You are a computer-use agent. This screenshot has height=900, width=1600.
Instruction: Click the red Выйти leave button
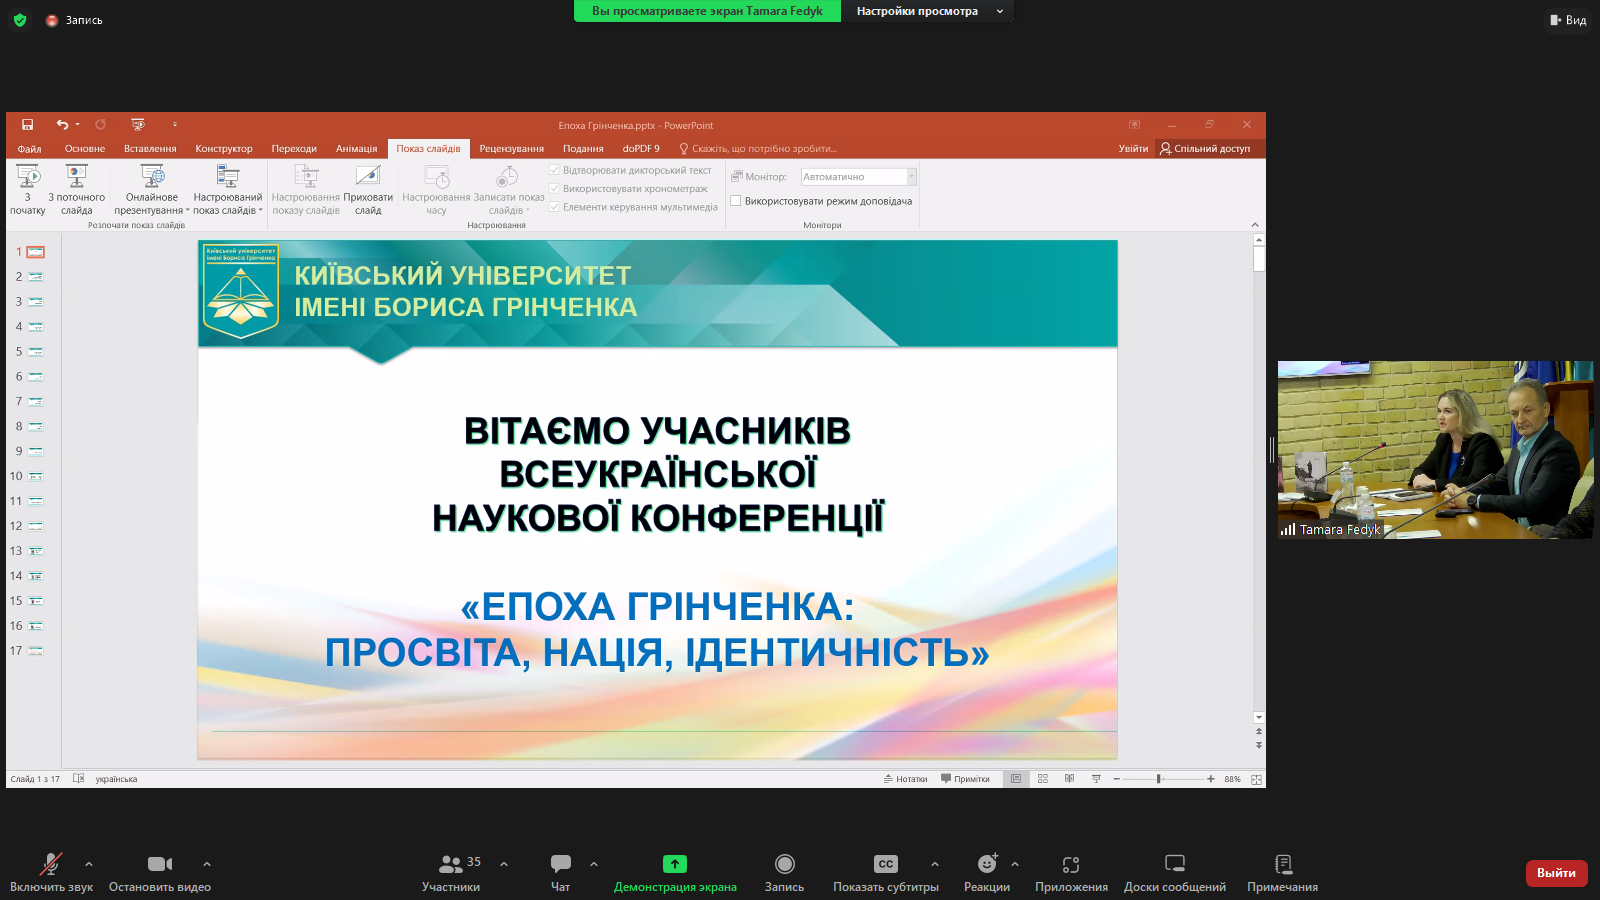pyautogui.click(x=1556, y=873)
